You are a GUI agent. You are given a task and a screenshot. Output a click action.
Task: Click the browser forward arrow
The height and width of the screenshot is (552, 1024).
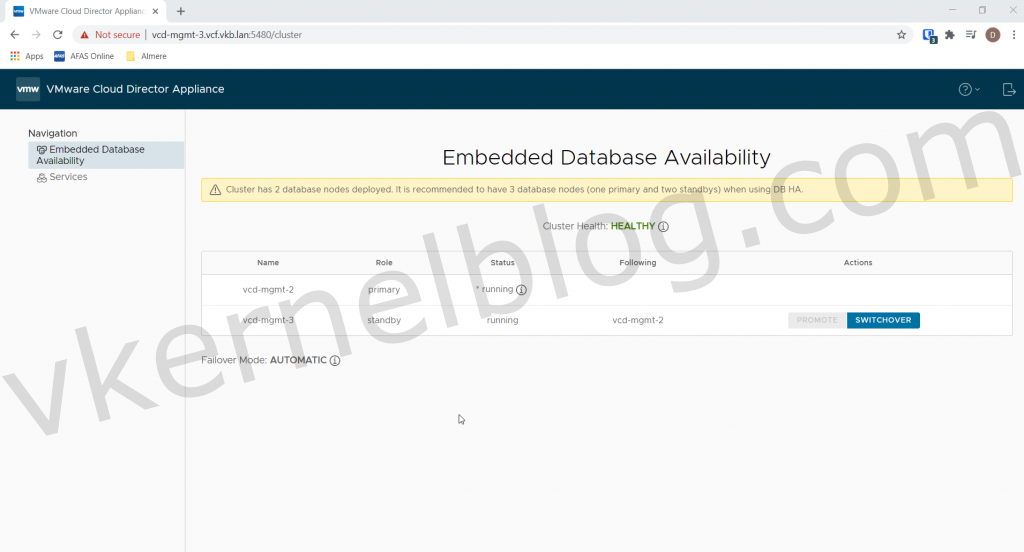pyautogui.click(x=36, y=35)
